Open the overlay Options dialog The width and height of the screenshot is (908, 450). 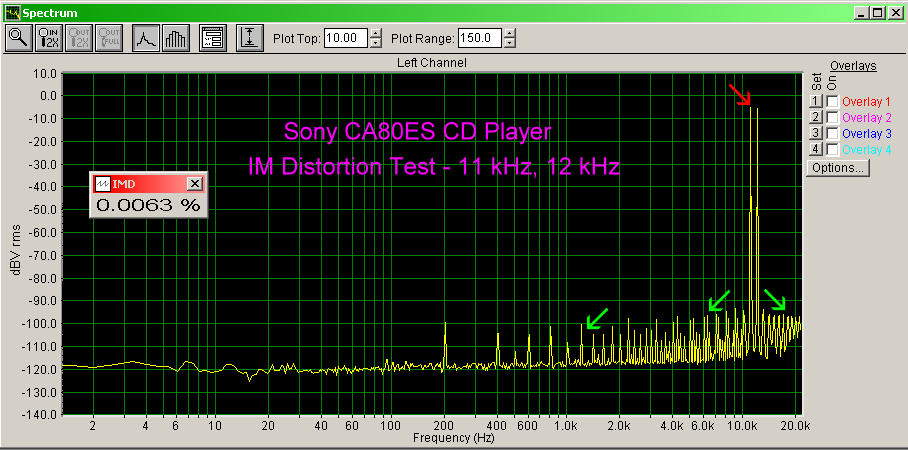pyautogui.click(x=838, y=168)
